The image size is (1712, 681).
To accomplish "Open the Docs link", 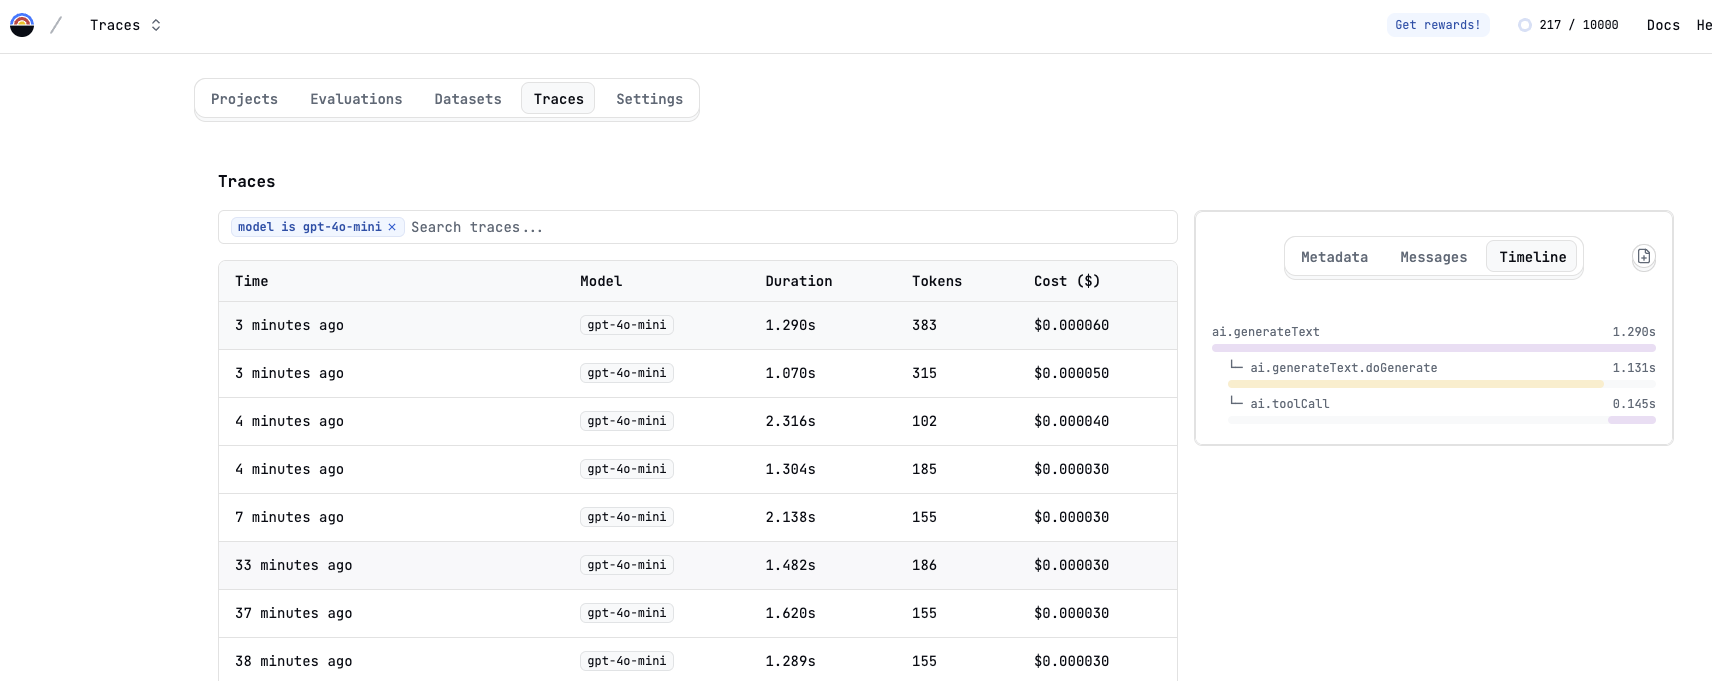I will (1663, 25).
